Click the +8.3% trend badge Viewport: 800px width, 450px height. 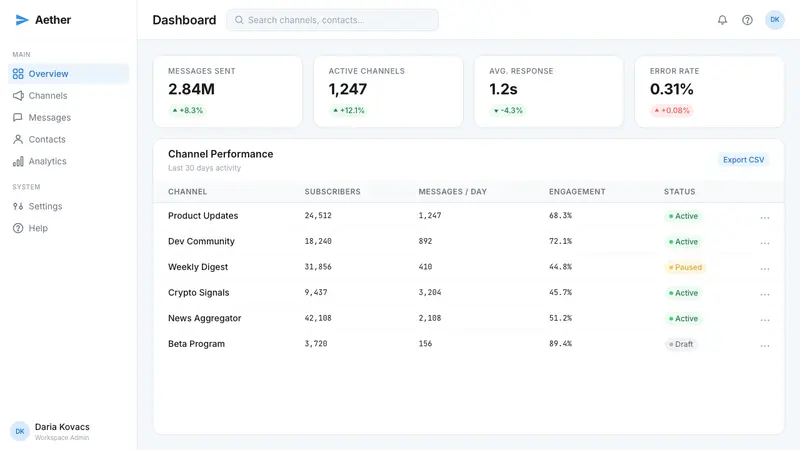[188, 110]
